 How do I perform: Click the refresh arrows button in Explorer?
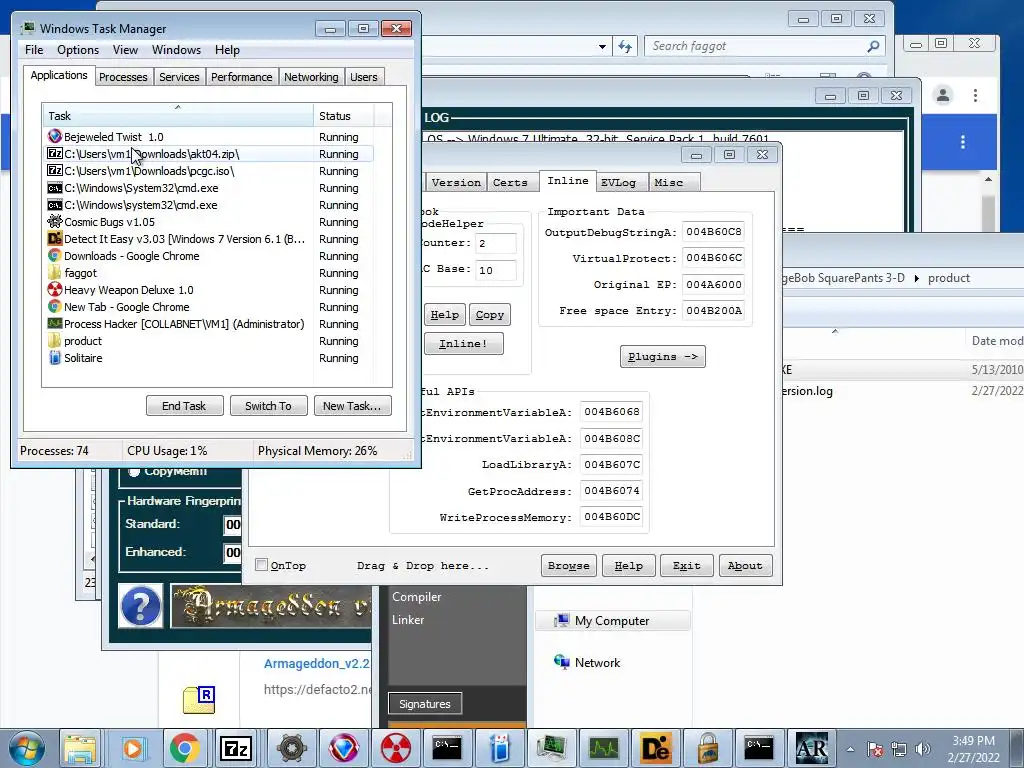(x=625, y=46)
